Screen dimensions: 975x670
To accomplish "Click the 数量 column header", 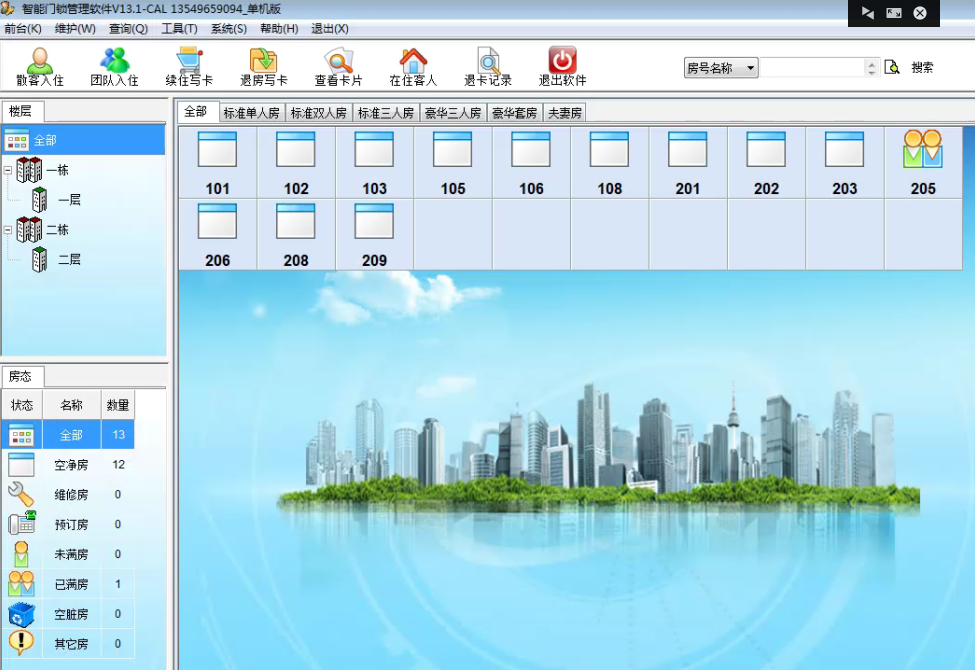I will click(118, 405).
